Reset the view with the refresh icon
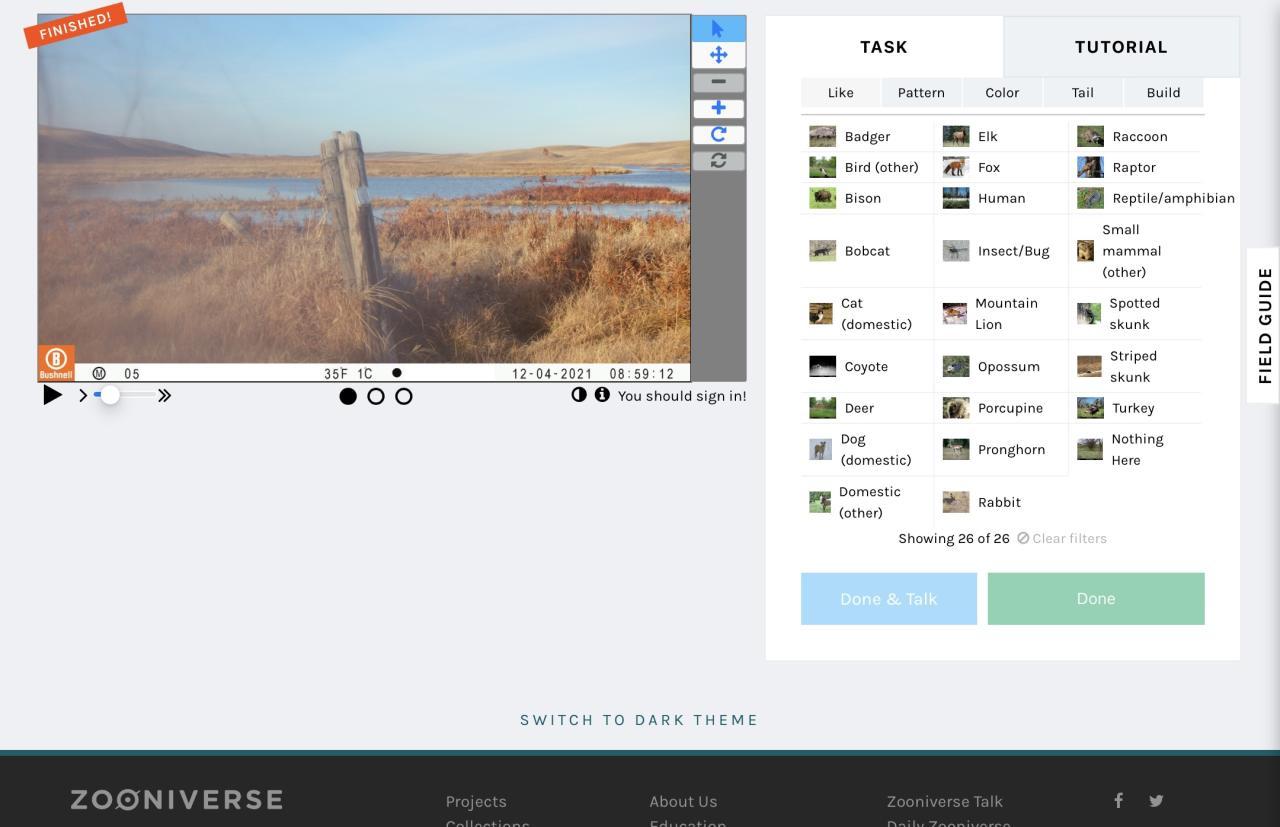Viewport: 1280px width, 827px height. (718, 160)
